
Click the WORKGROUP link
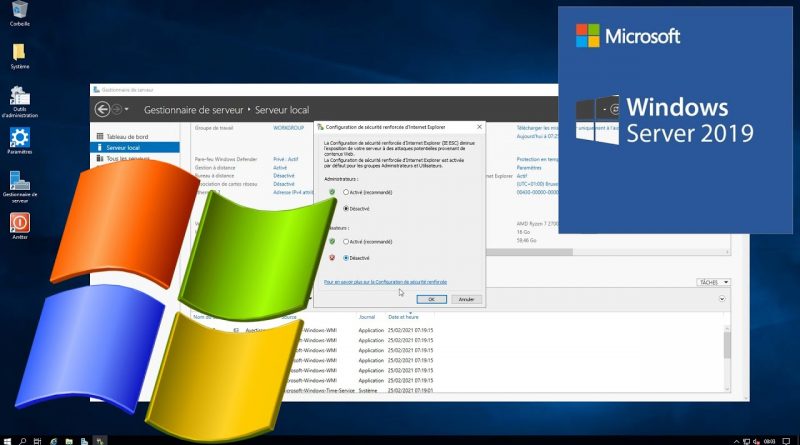coord(288,128)
